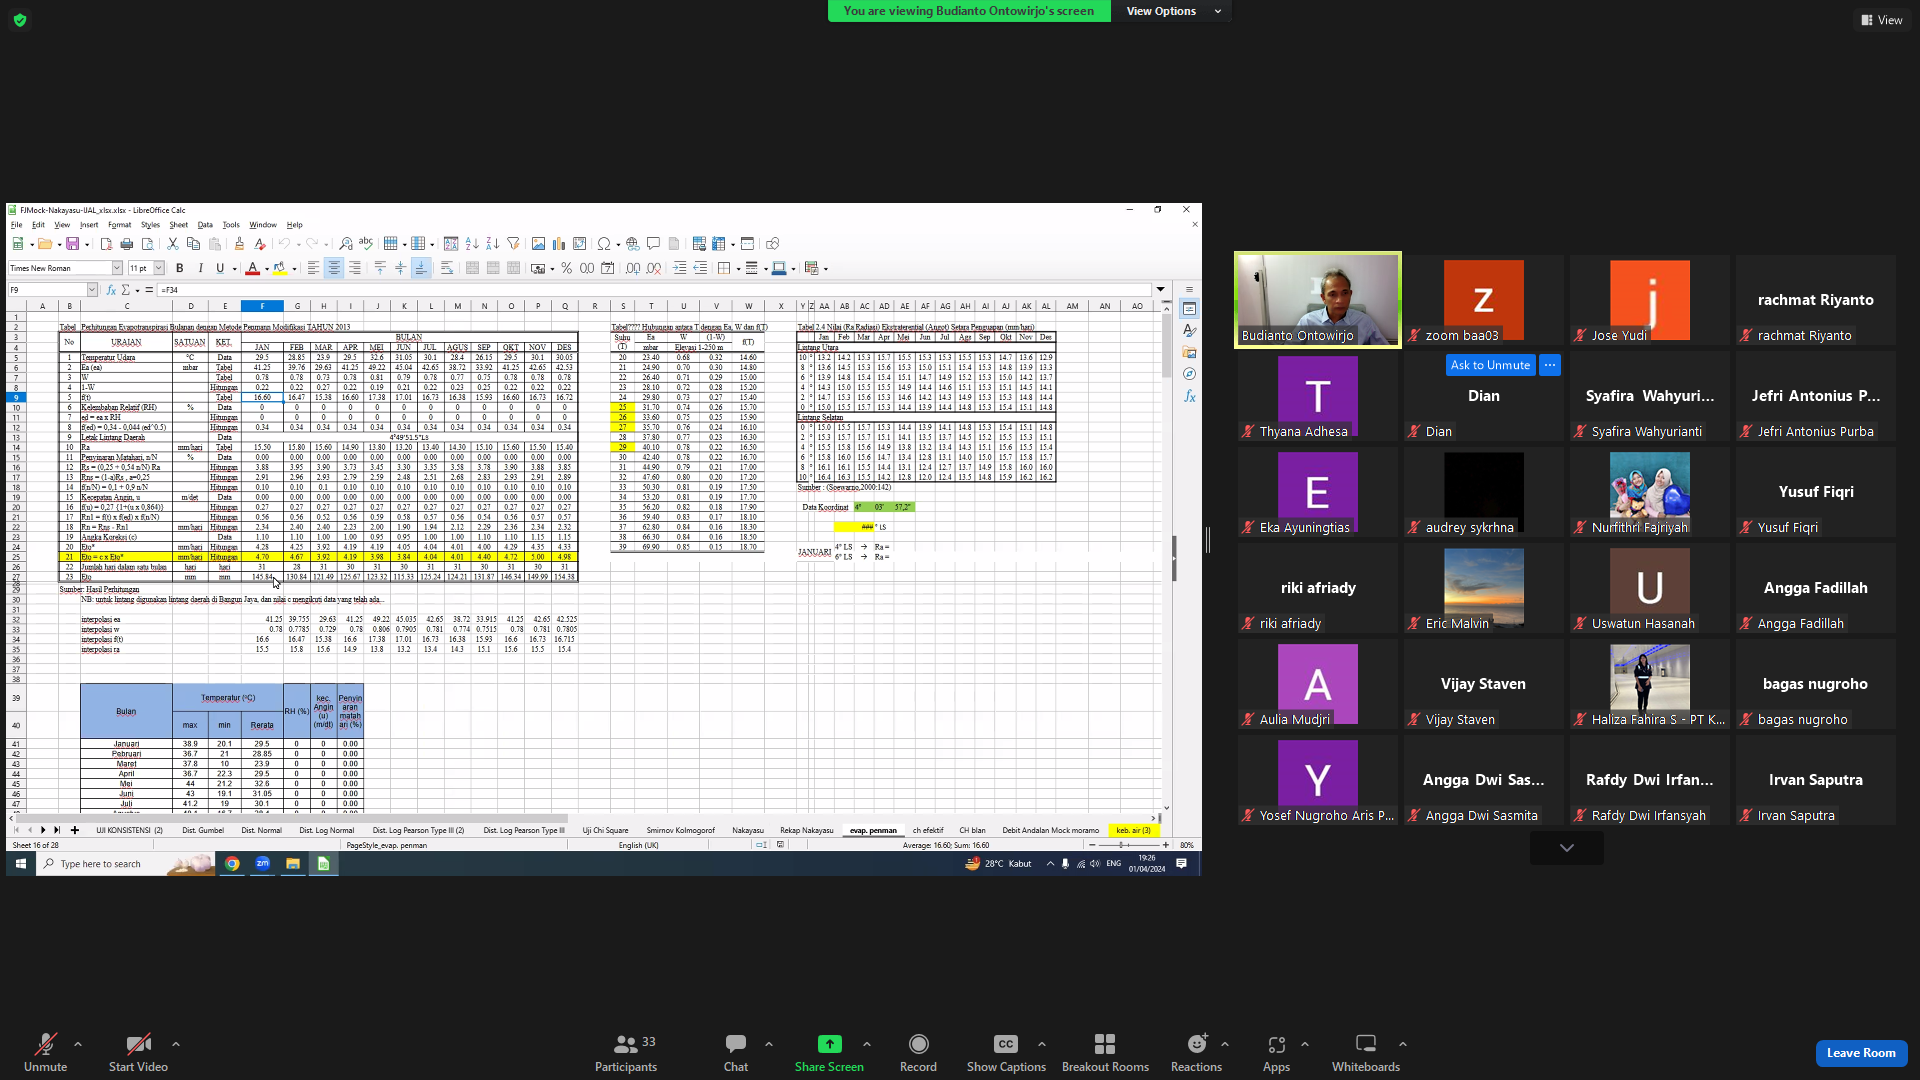The height and width of the screenshot is (1080, 1920).
Task: Expand more participants with the down chevron
Action: 1566,848
